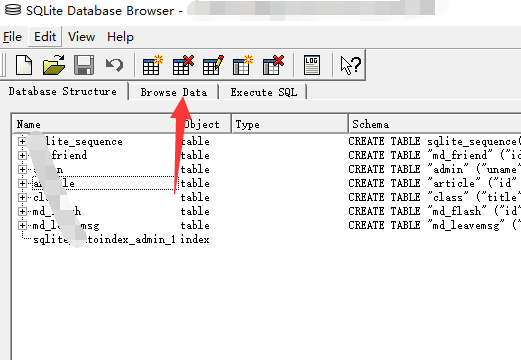Click the Save floppy disk icon
The image size is (521, 360).
(84, 65)
